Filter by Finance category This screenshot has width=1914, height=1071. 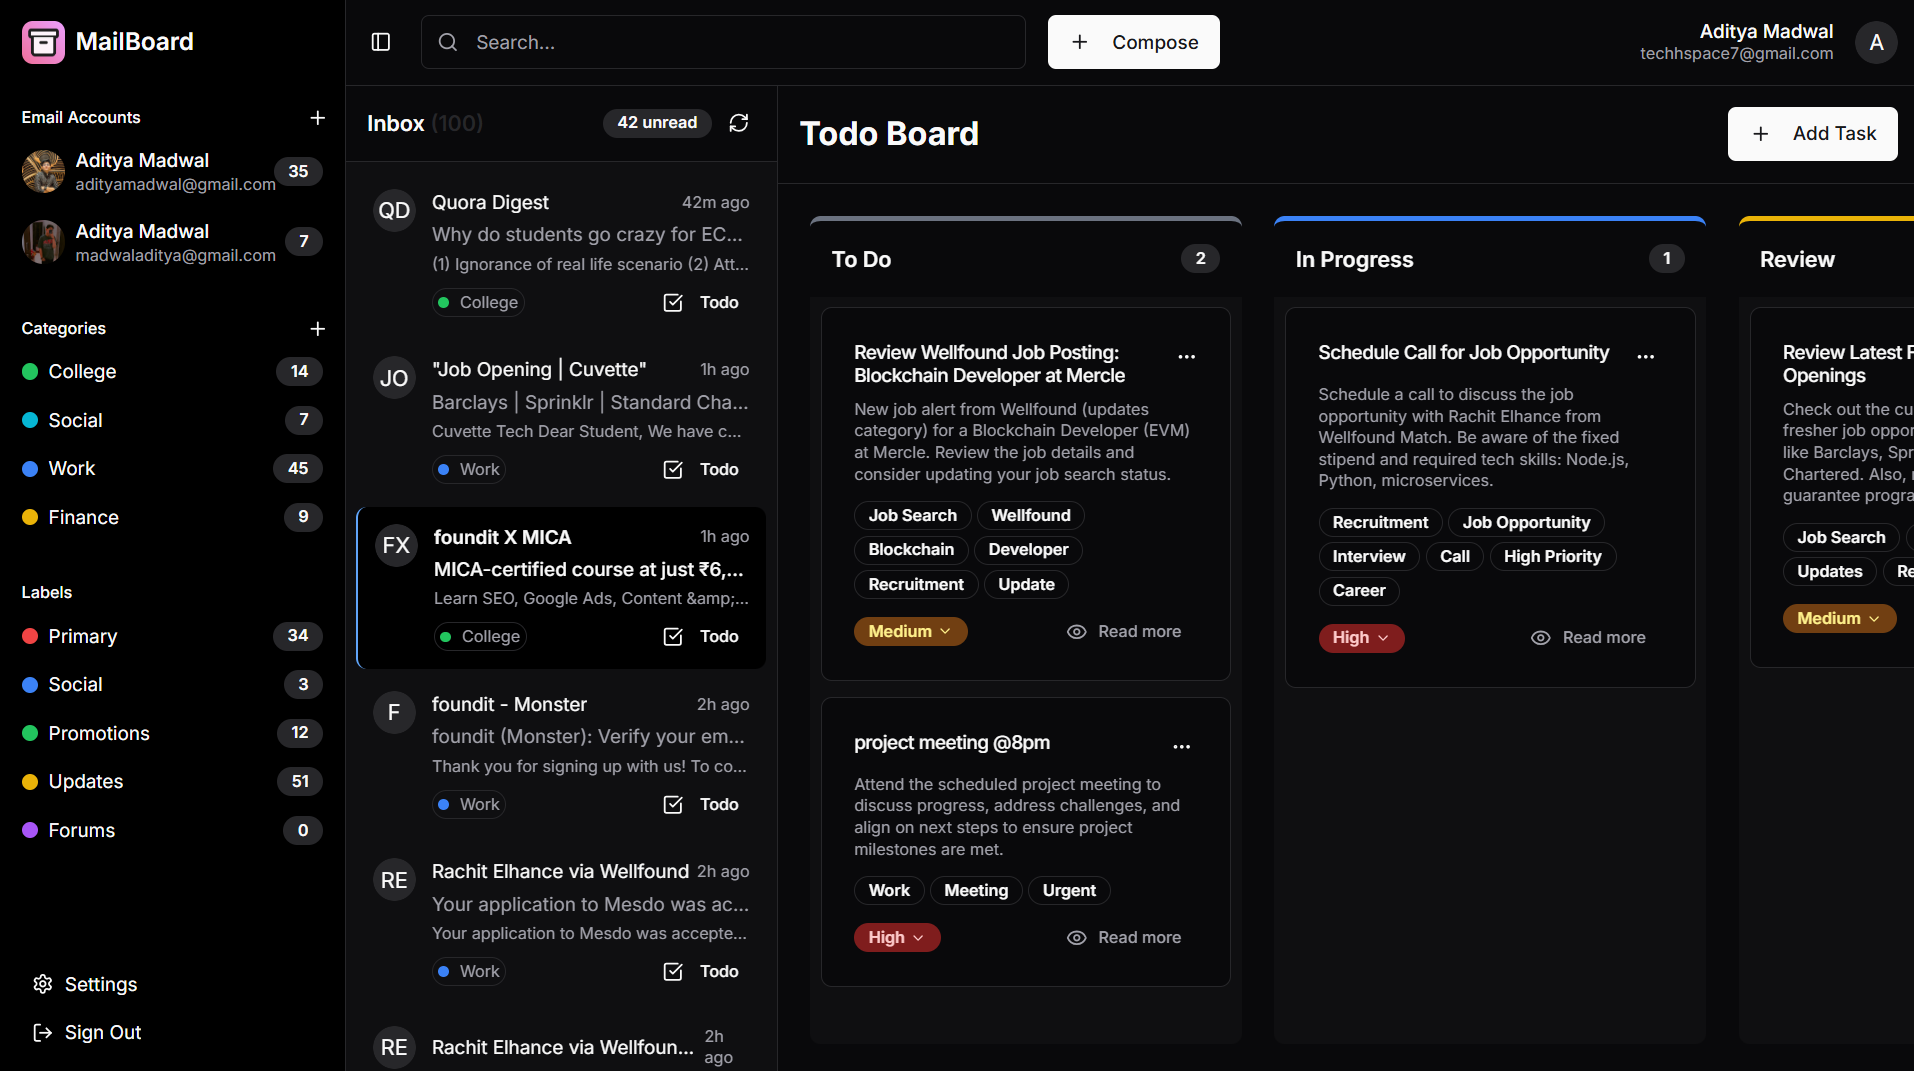coord(172,517)
